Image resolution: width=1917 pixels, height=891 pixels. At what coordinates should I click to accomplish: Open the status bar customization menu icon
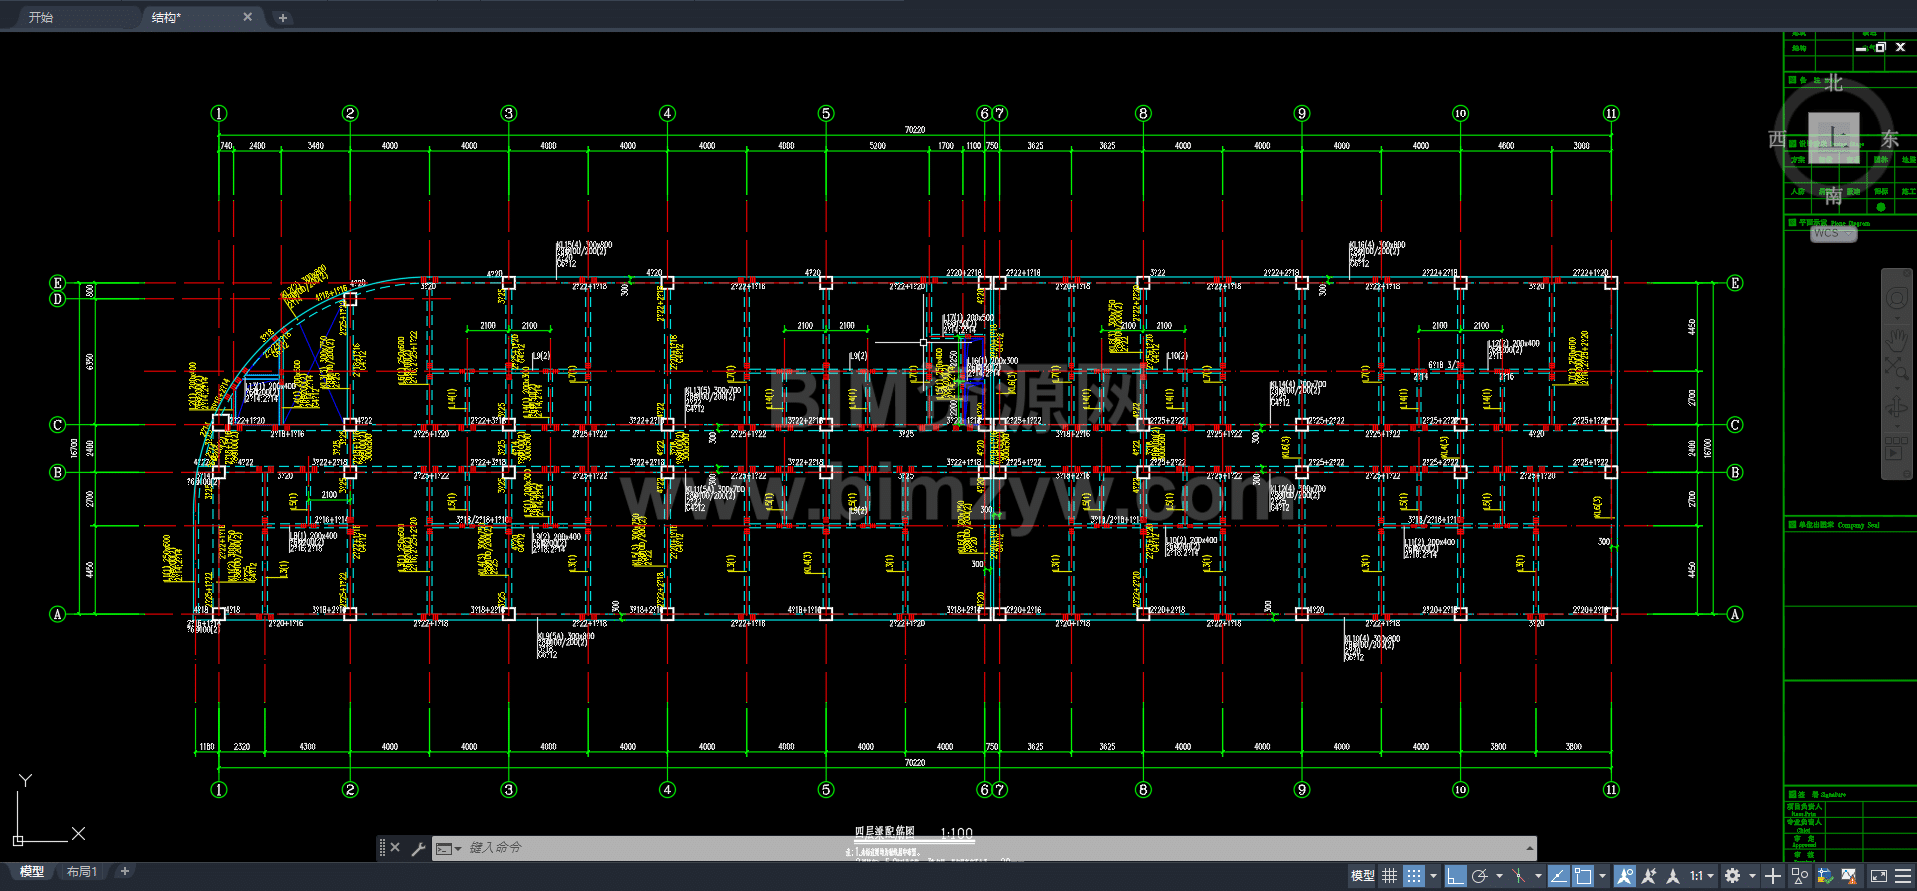coord(1902,876)
